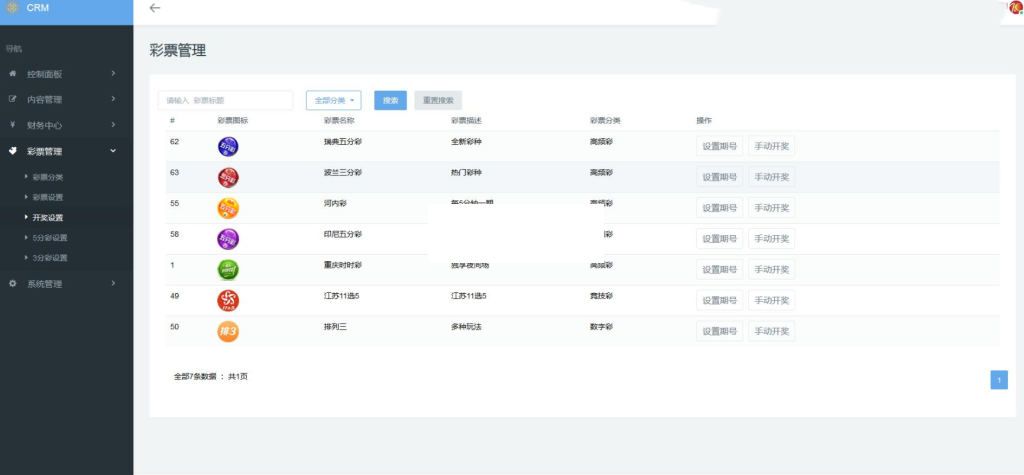
Task: Click the 重庆时时彩 green lottery icon
Action: (228, 270)
